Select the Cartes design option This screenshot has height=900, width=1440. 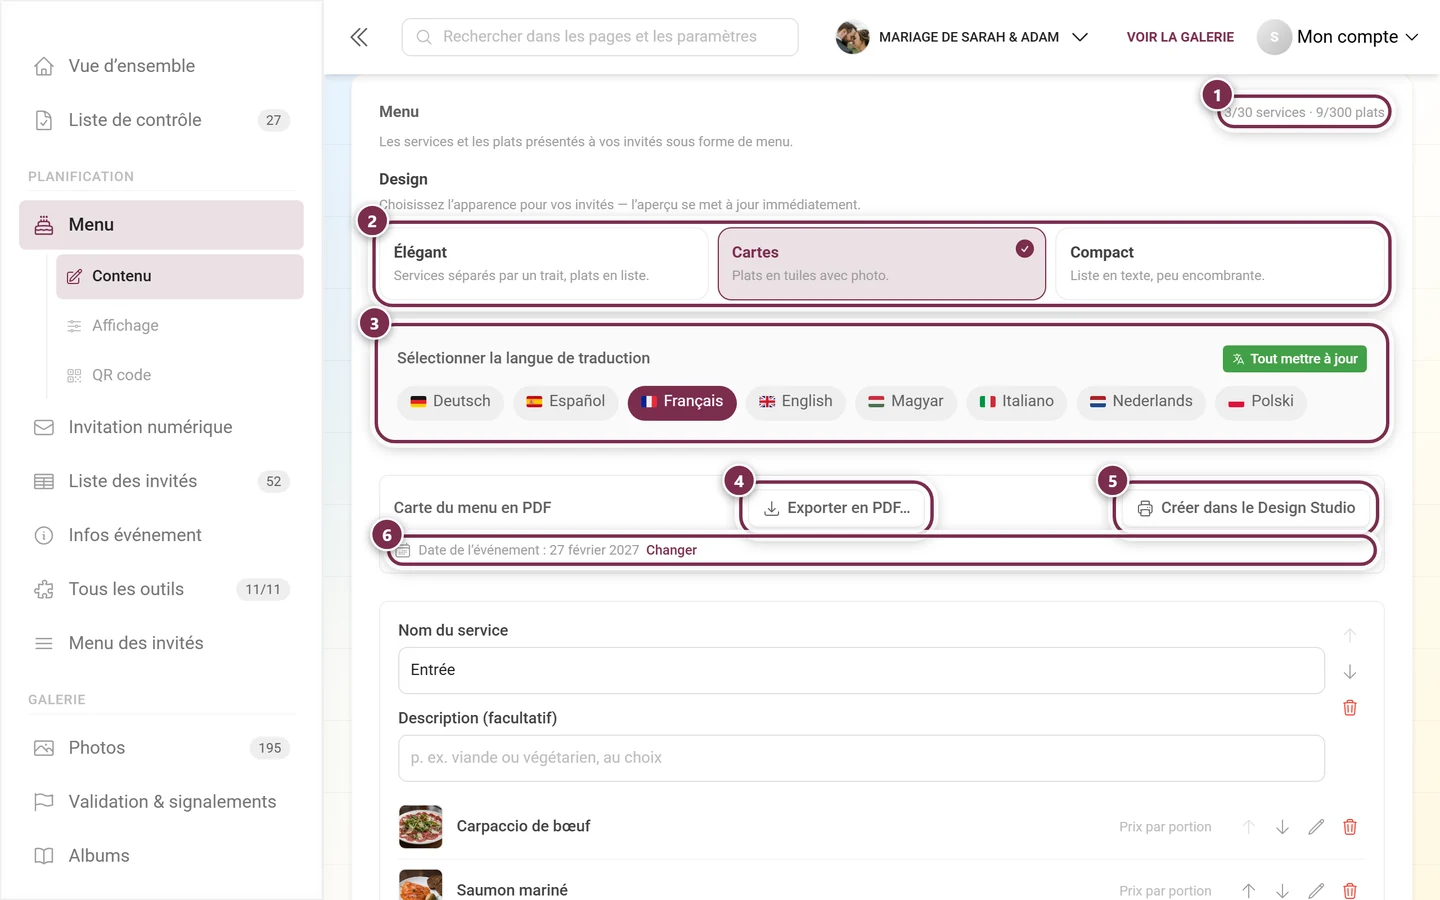[882, 264]
